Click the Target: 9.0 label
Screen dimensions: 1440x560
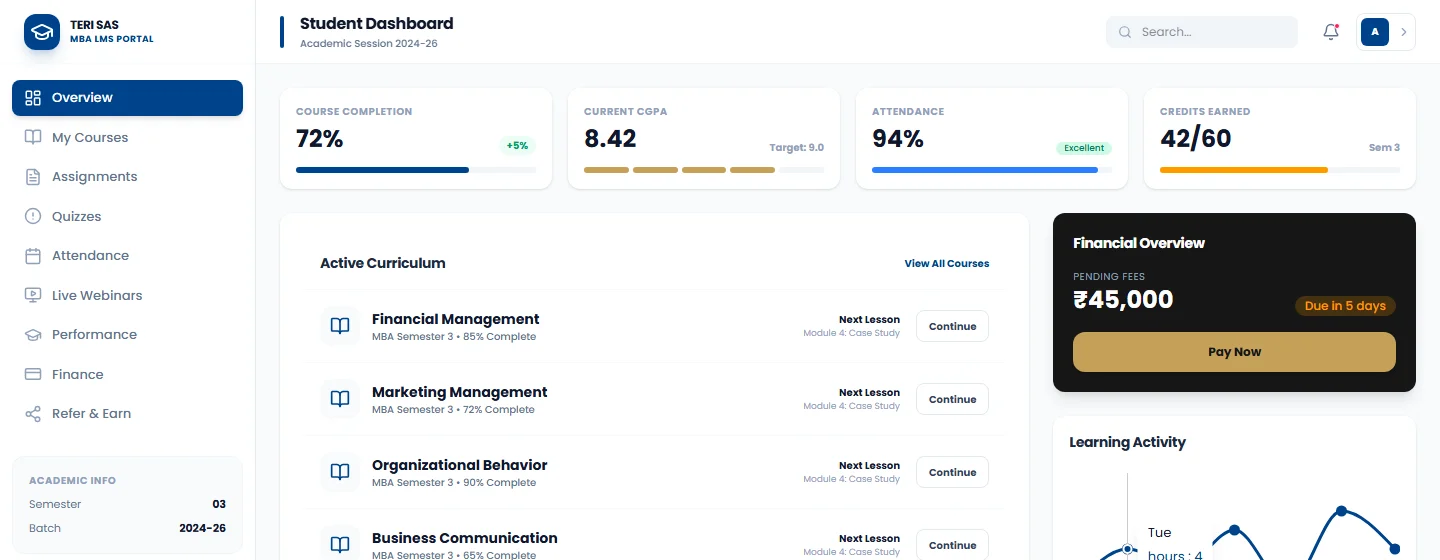coord(796,148)
